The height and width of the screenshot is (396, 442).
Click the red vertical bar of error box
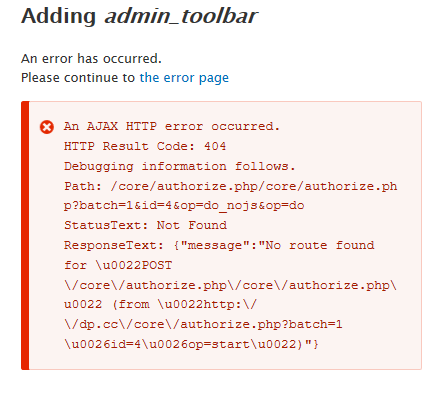[25, 235]
